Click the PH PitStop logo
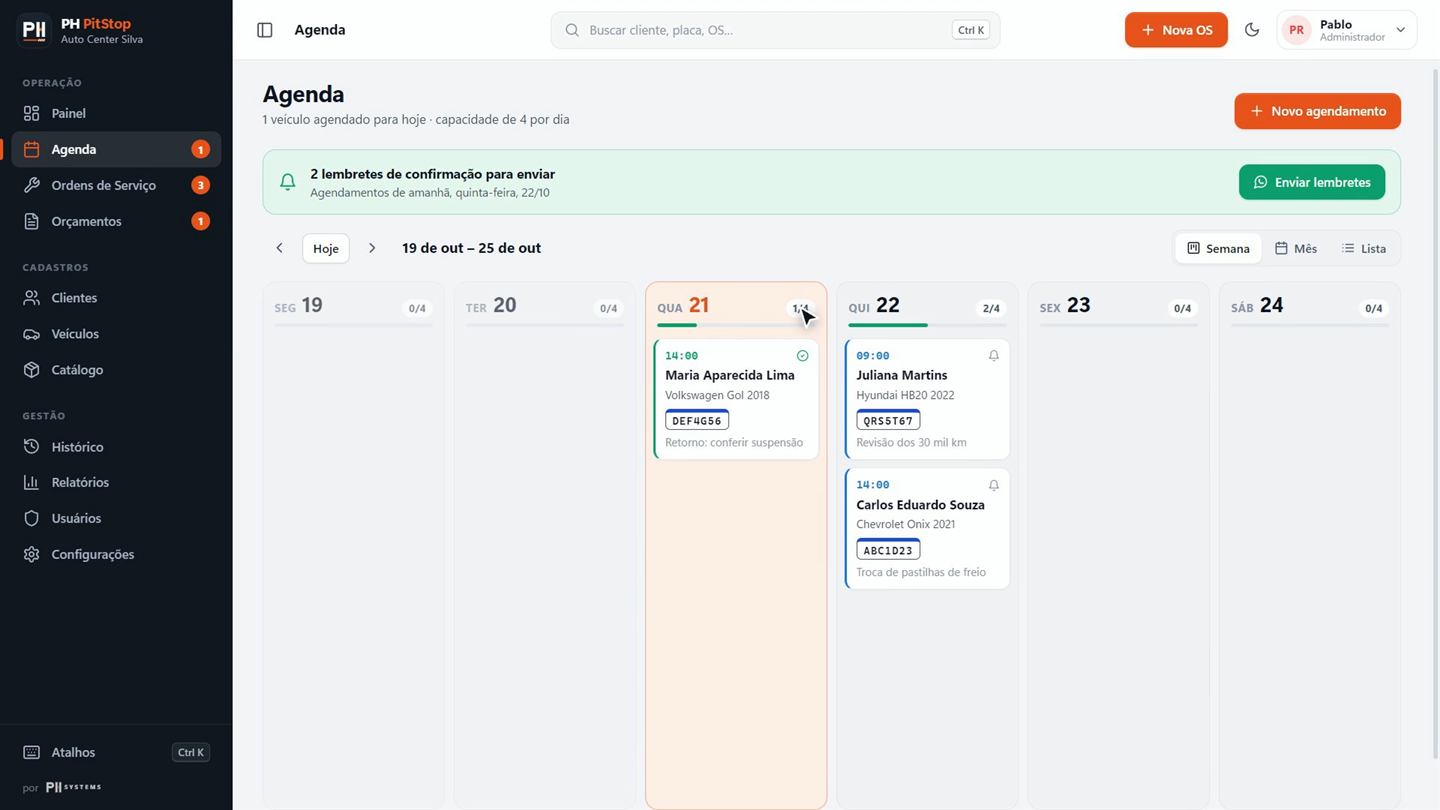1440x810 pixels. pyautogui.click(x=34, y=30)
